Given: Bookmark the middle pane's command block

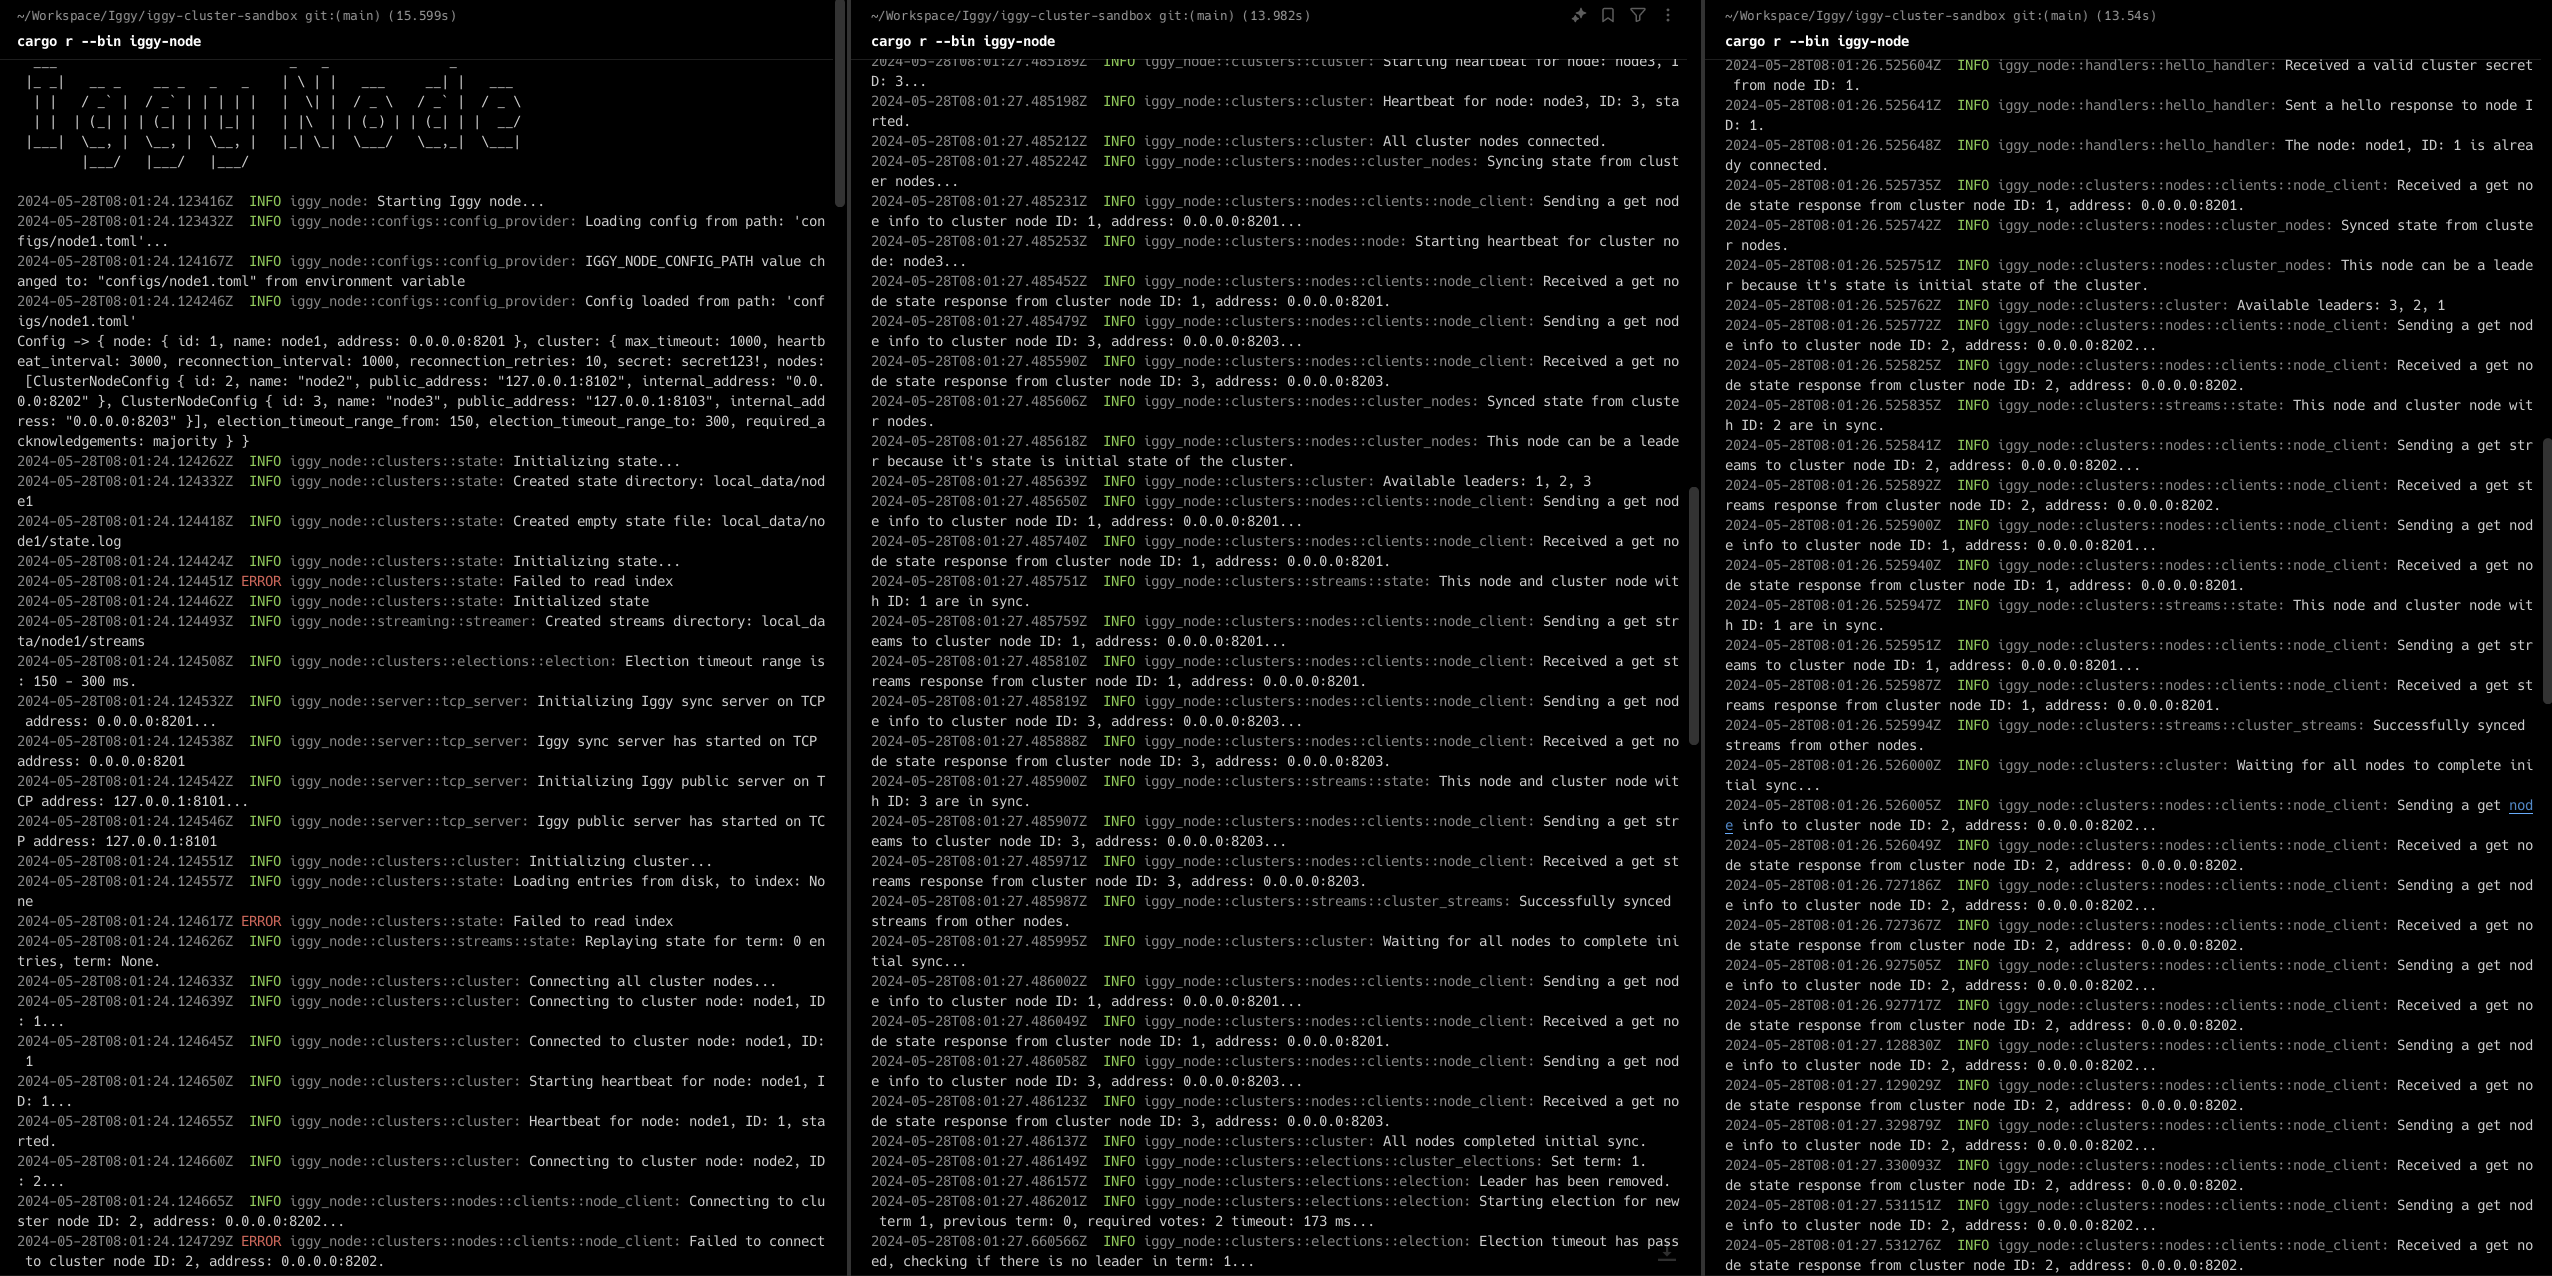Looking at the screenshot, I should (1608, 15).
